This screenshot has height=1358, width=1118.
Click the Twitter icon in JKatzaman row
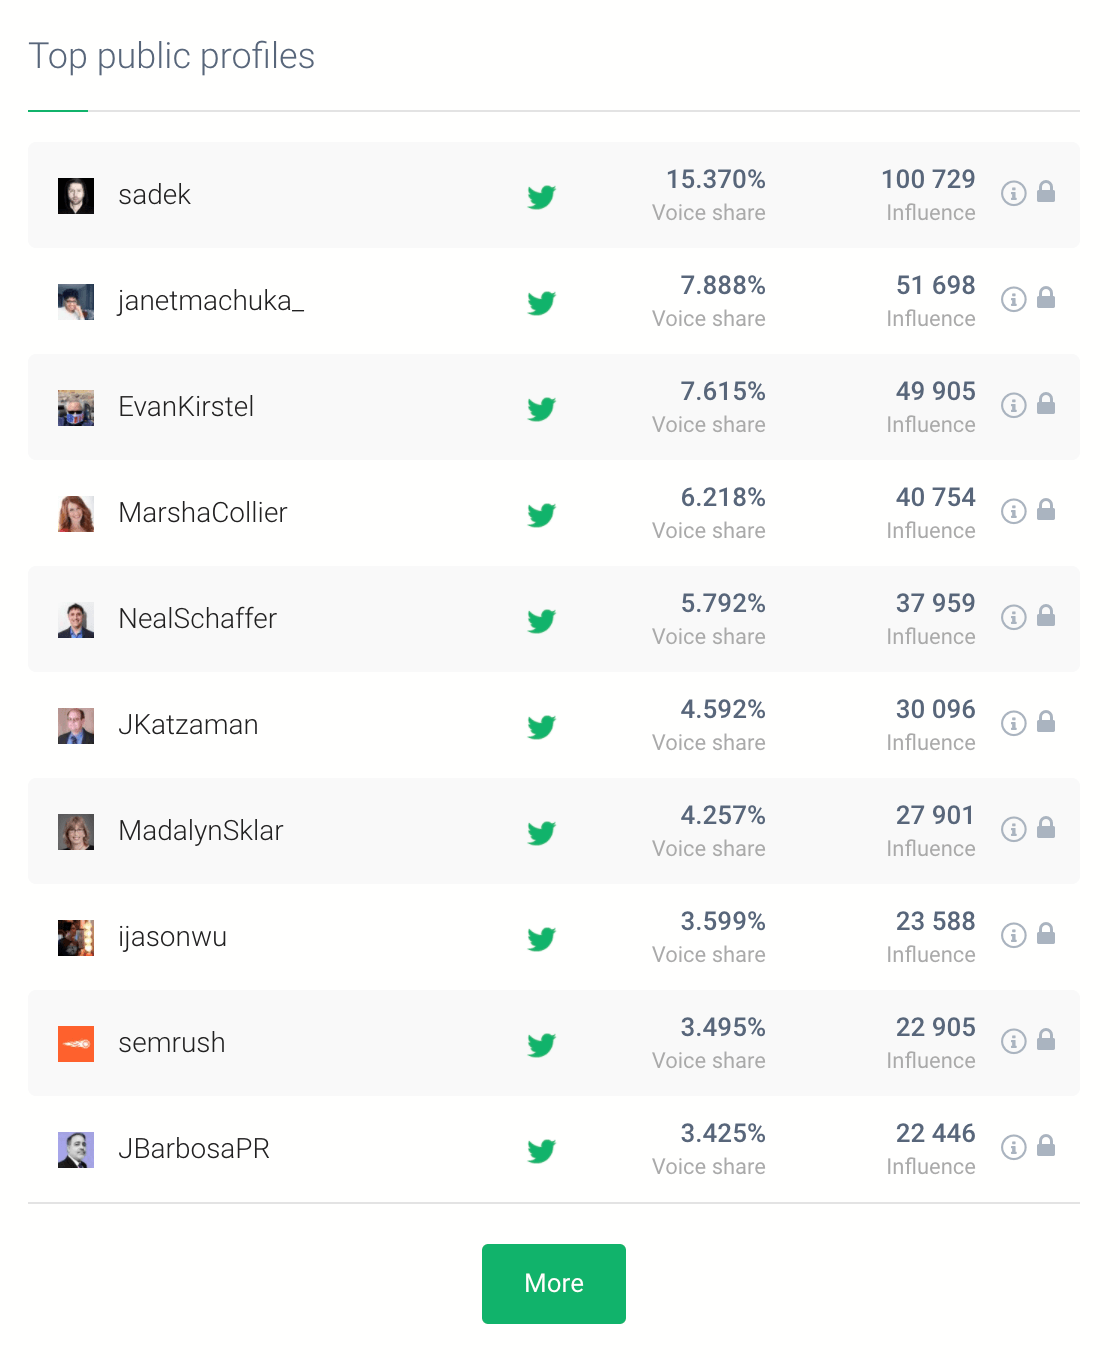[541, 726]
